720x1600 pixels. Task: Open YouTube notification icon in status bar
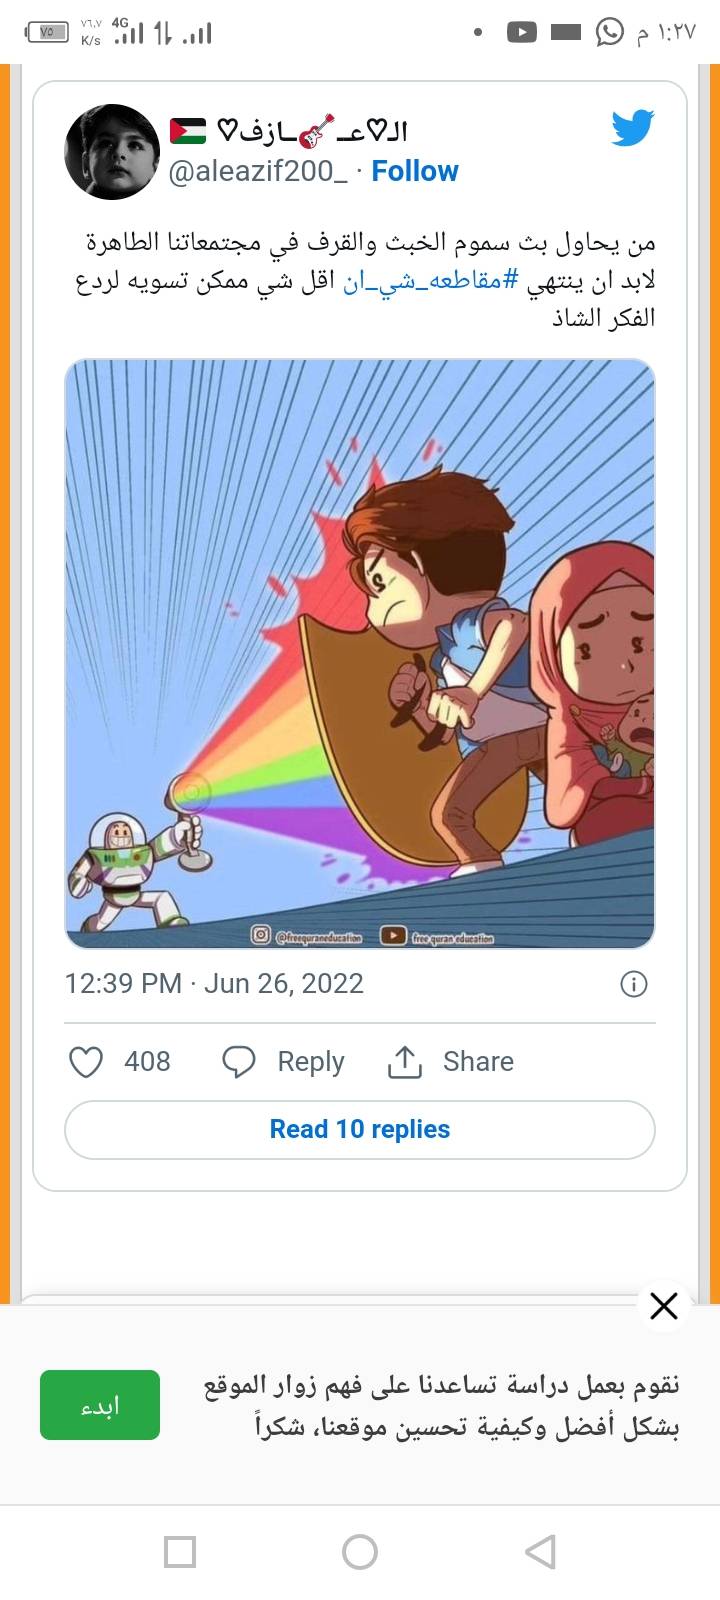tap(521, 33)
